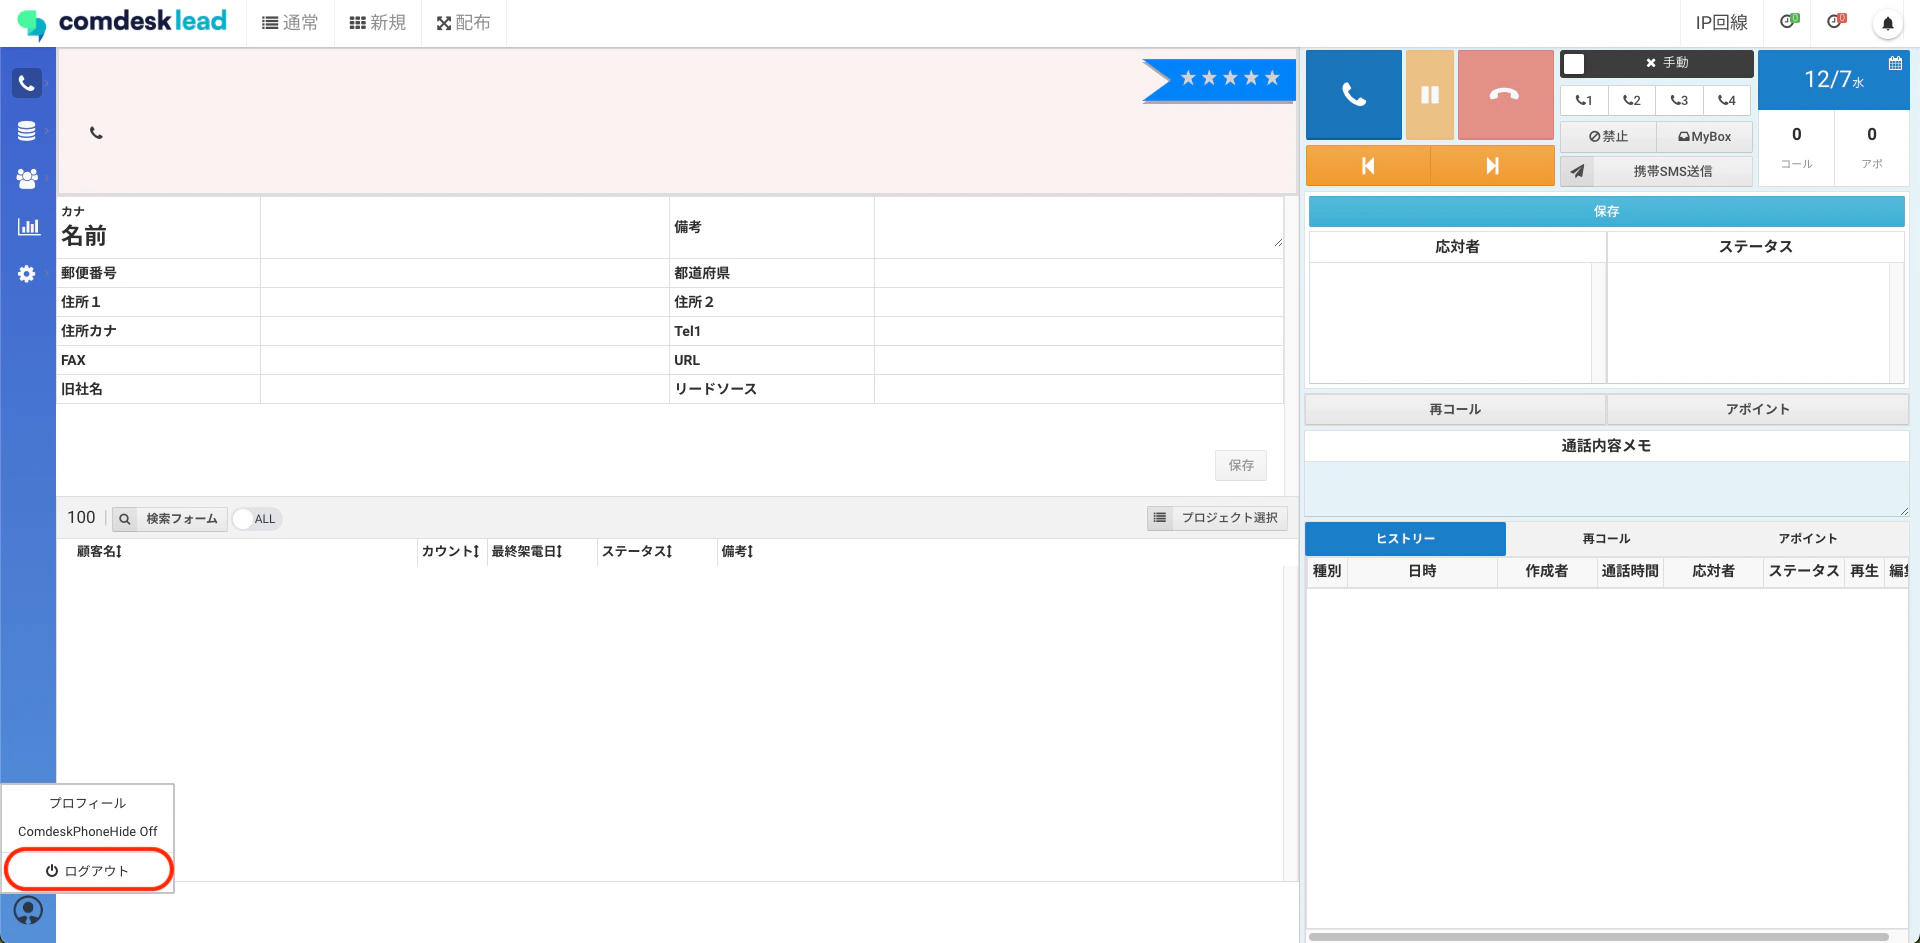Screen dimensions: 1920x943
Task: Click the URL input field
Action: [1078, 360]
